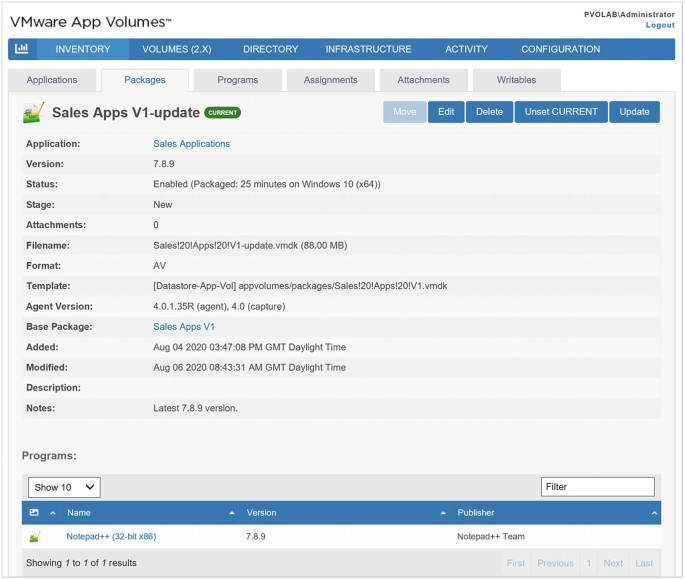Click the version value 7.8.9 in details
The image size is (685, 580).
(164, 164)
